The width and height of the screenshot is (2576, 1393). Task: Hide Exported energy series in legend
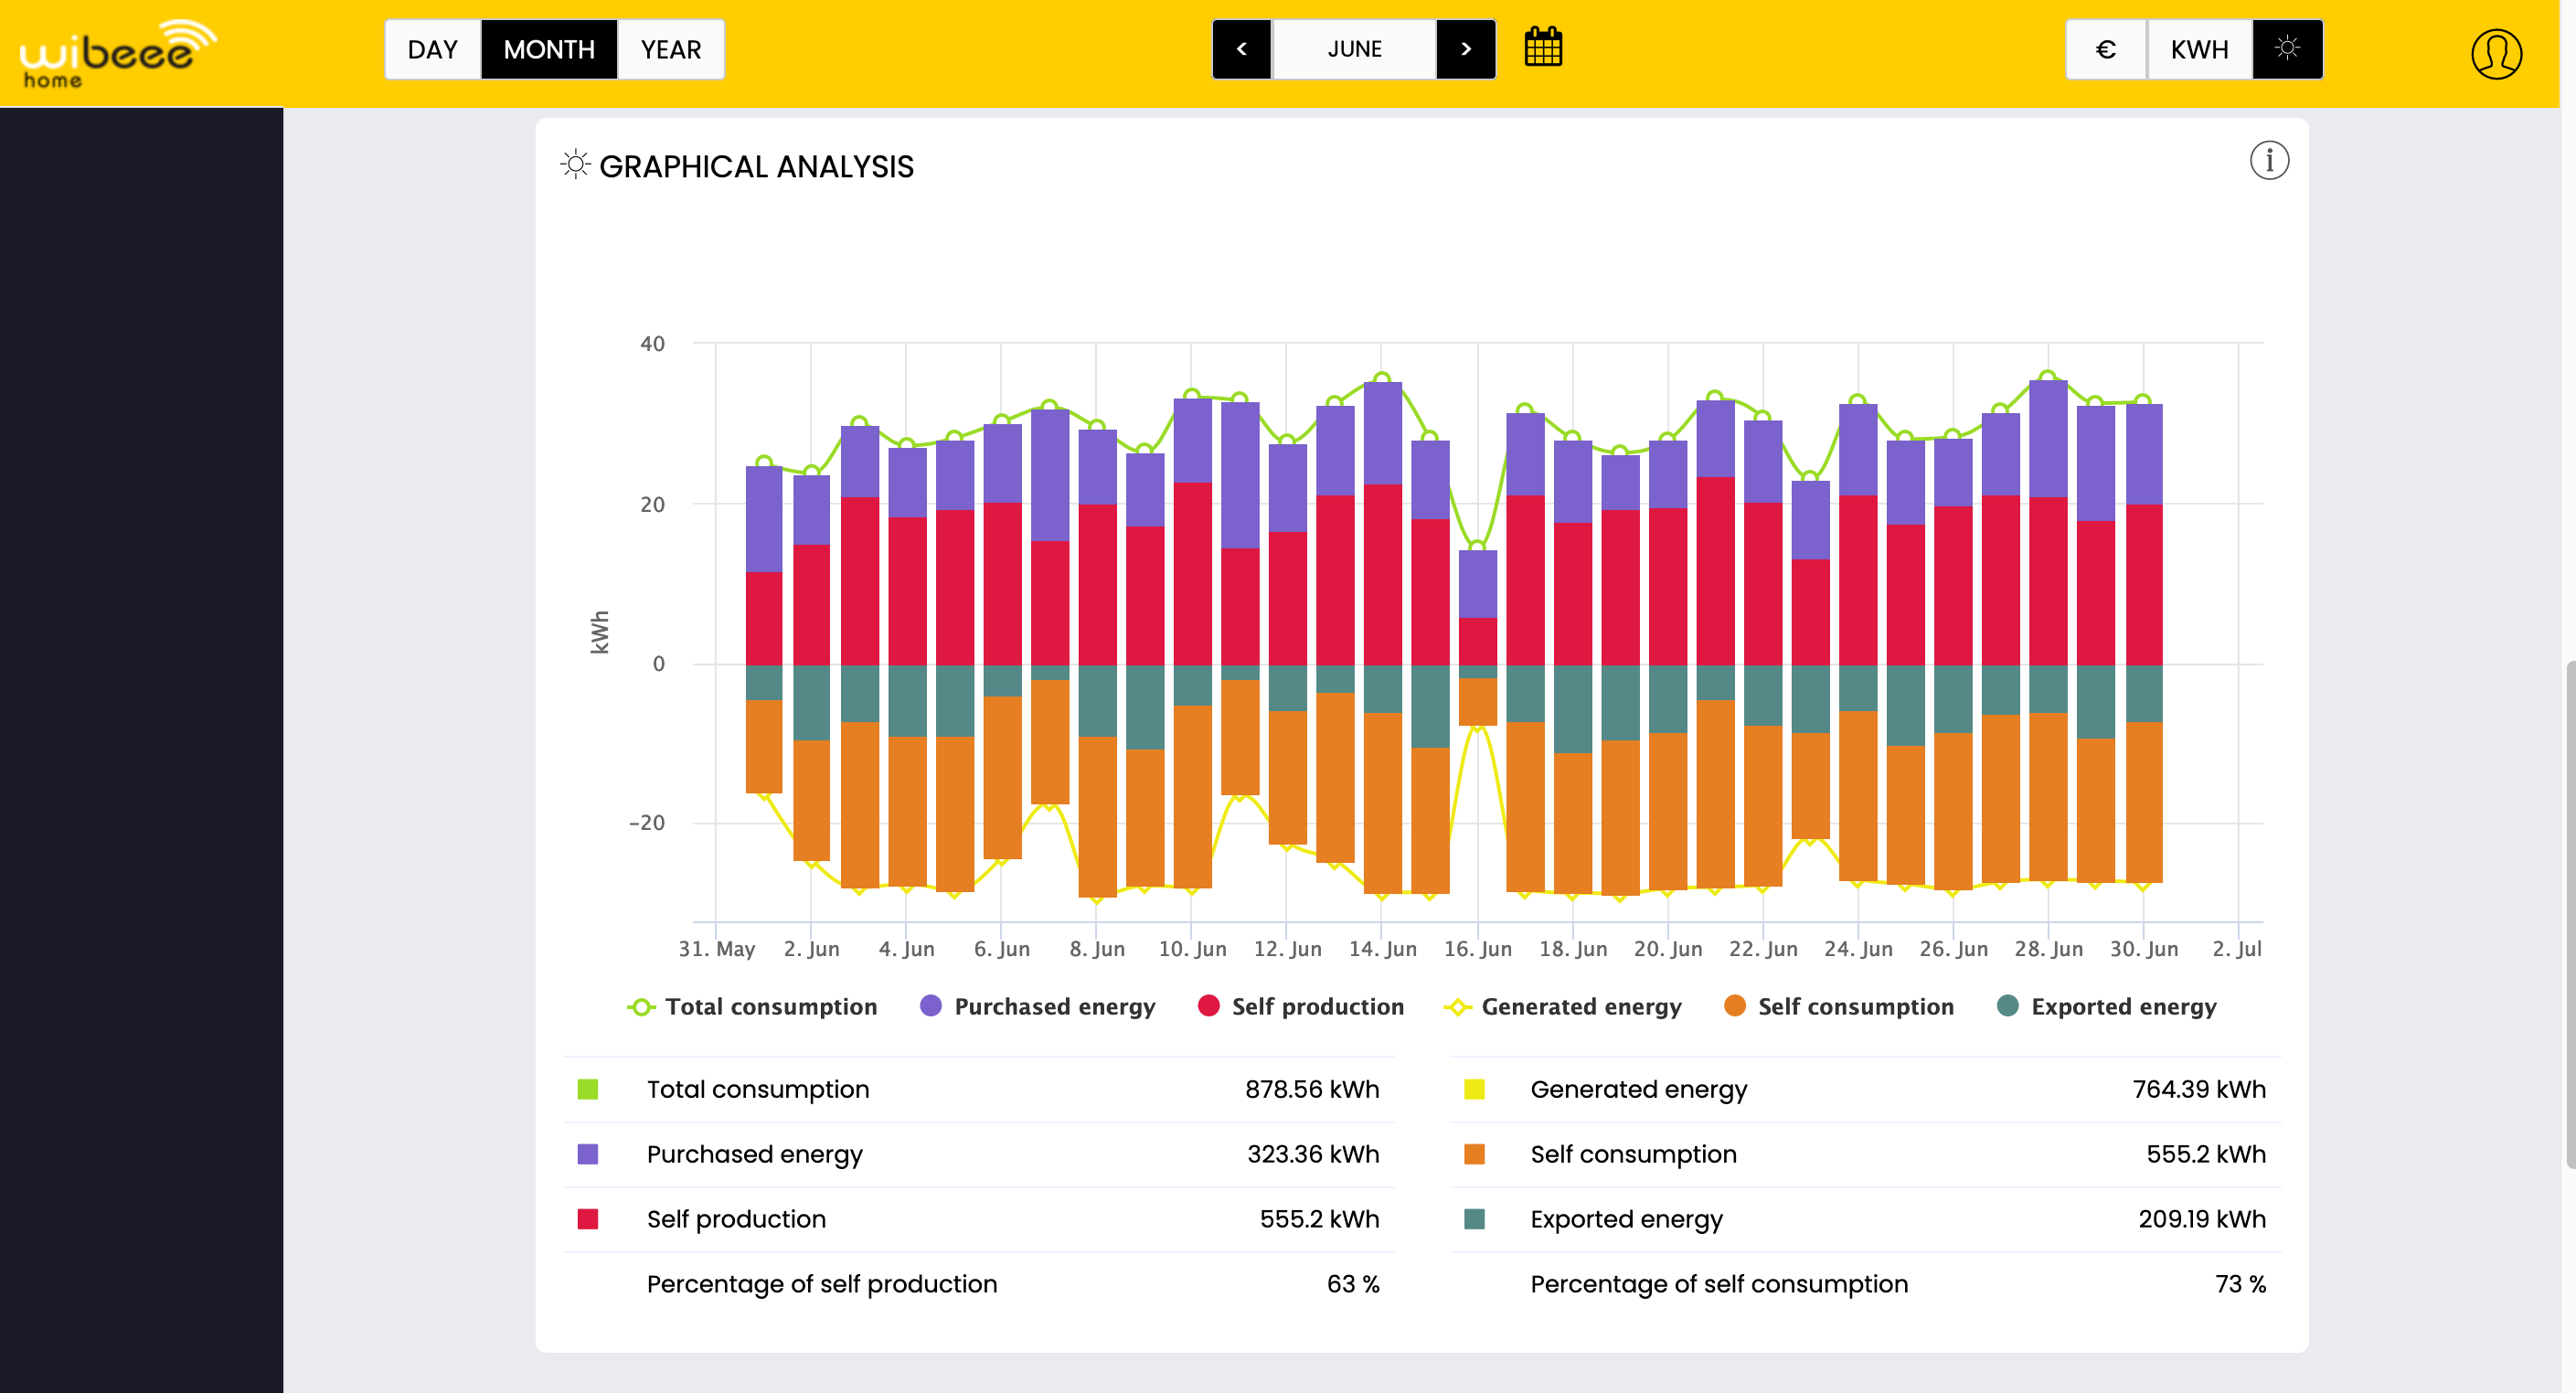pyautogui.click(x=2106, y=1006)
